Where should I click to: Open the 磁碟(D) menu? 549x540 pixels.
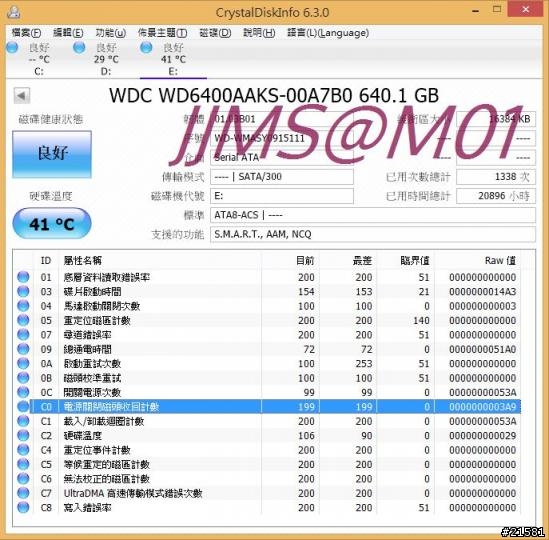tap(215, 33)
